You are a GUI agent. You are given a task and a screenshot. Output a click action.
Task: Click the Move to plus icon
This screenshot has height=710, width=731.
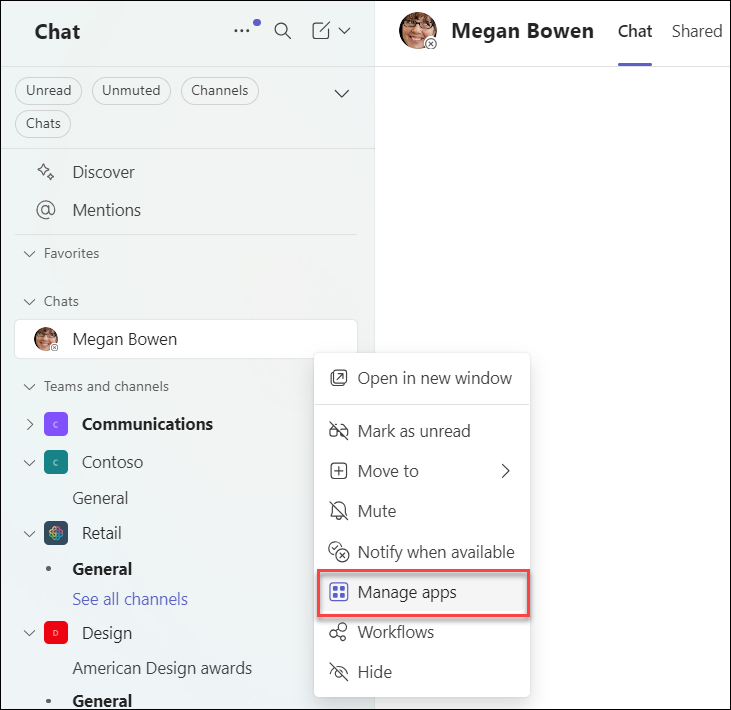click(338, 471)
